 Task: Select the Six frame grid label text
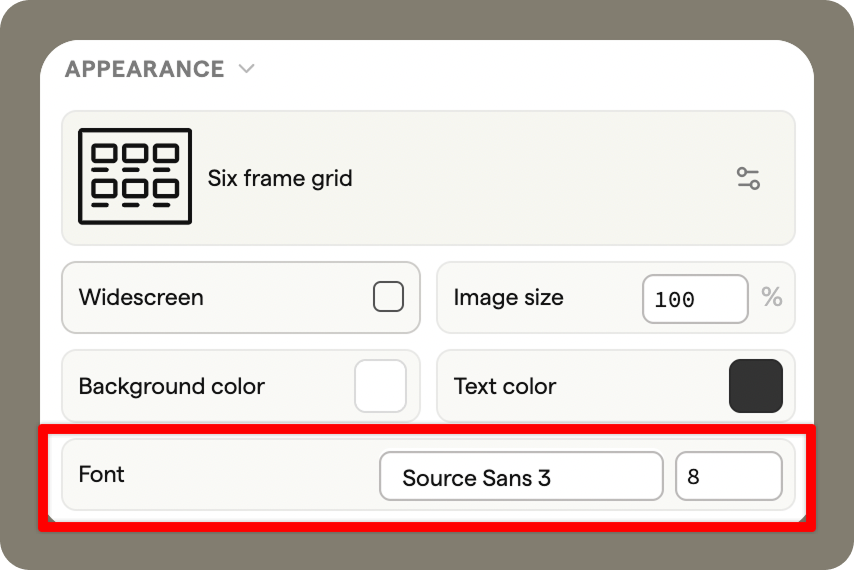pos(280,179)
